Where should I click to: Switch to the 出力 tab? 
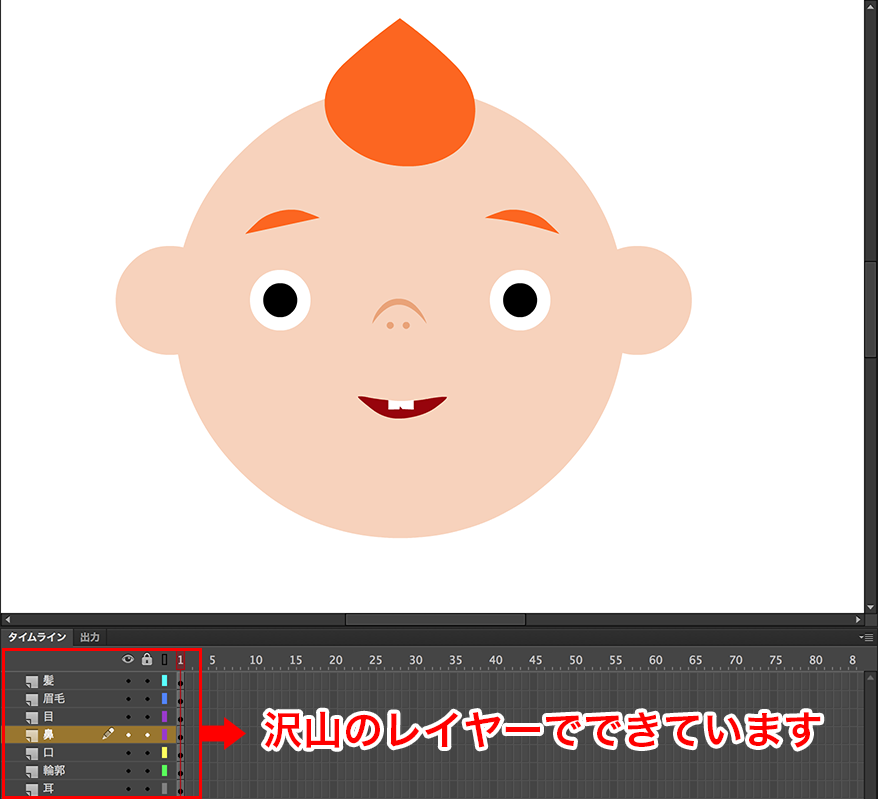point(90,637)
